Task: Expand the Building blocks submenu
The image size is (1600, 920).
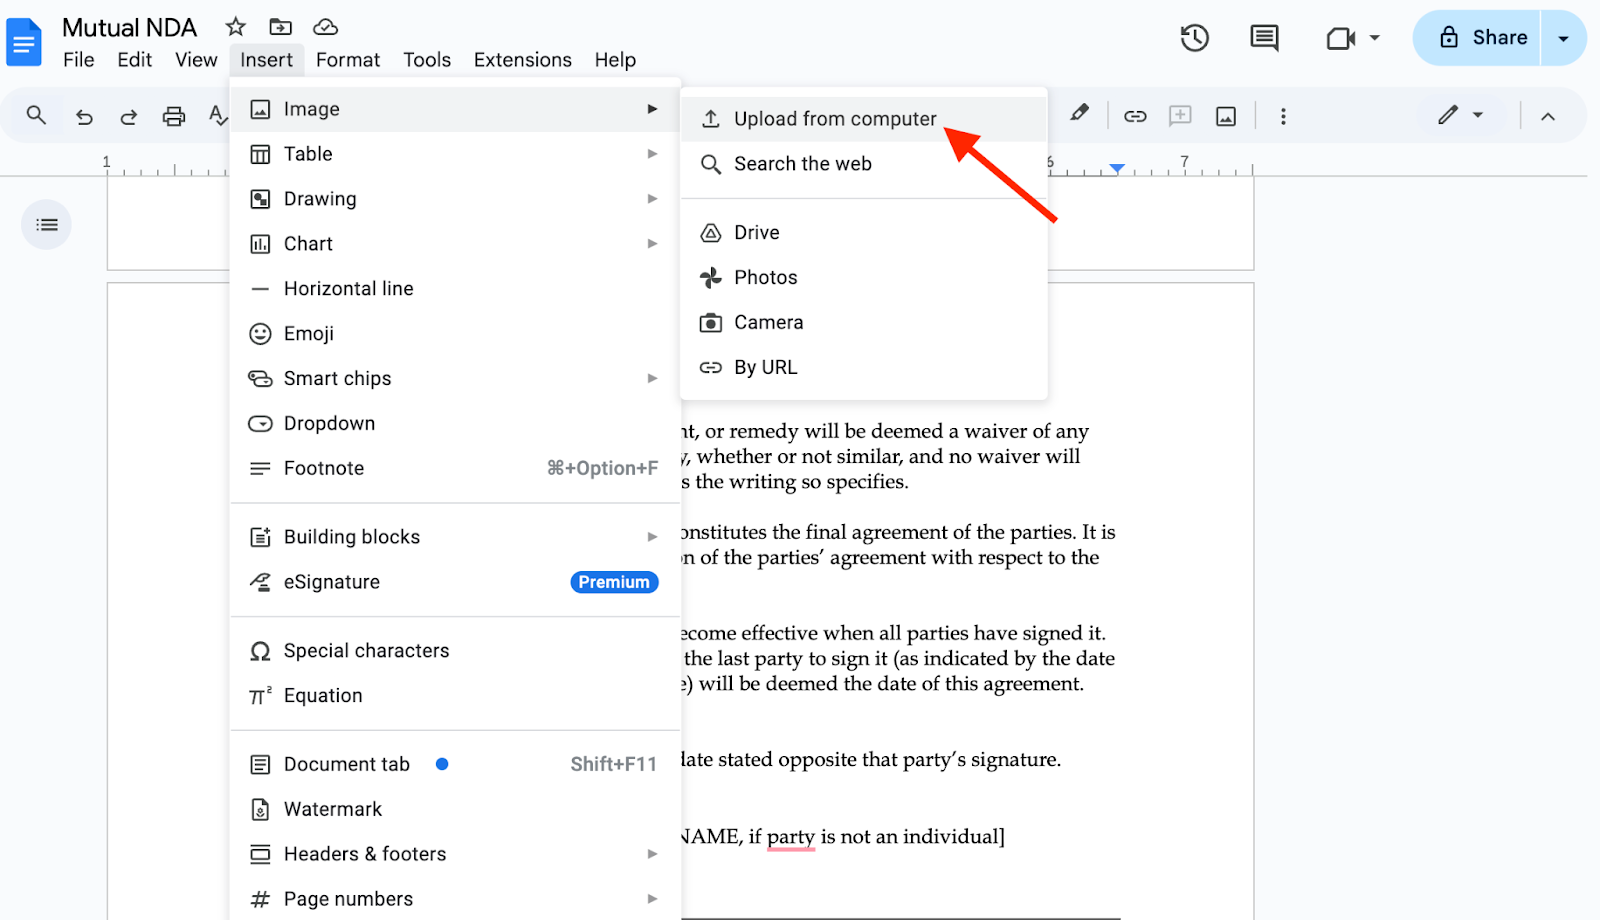Action: [x=455, y=537]
